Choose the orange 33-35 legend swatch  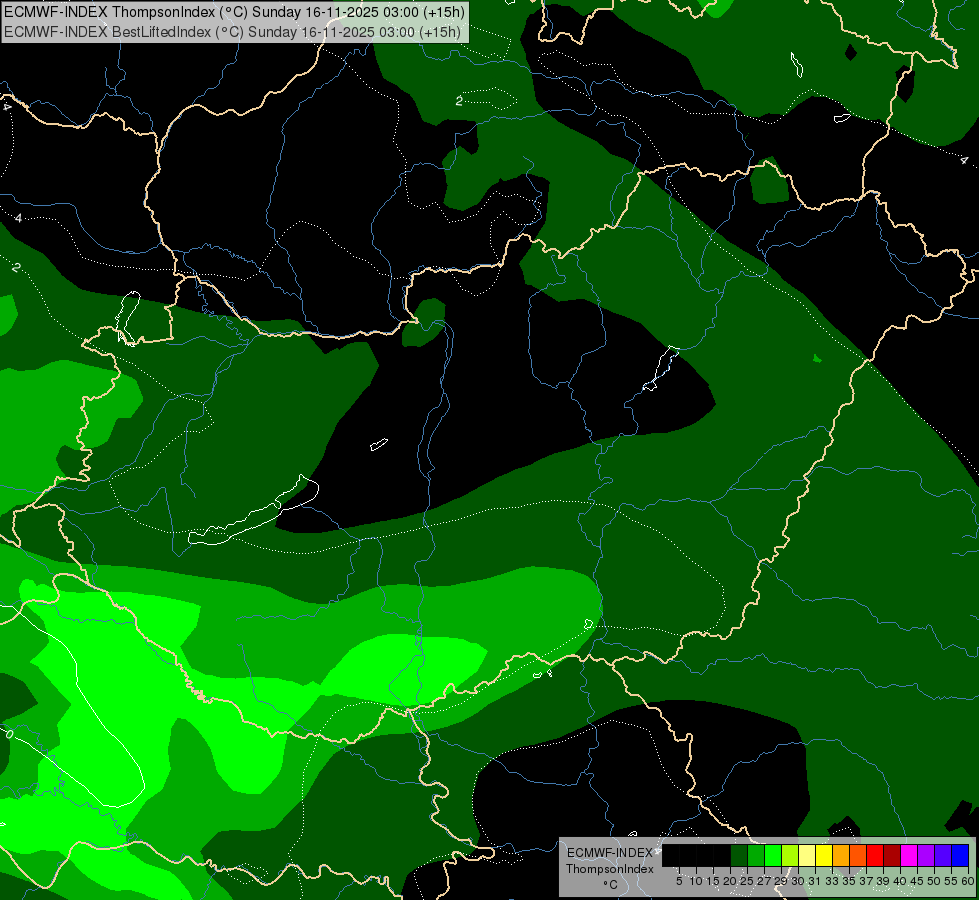point(841,855)
